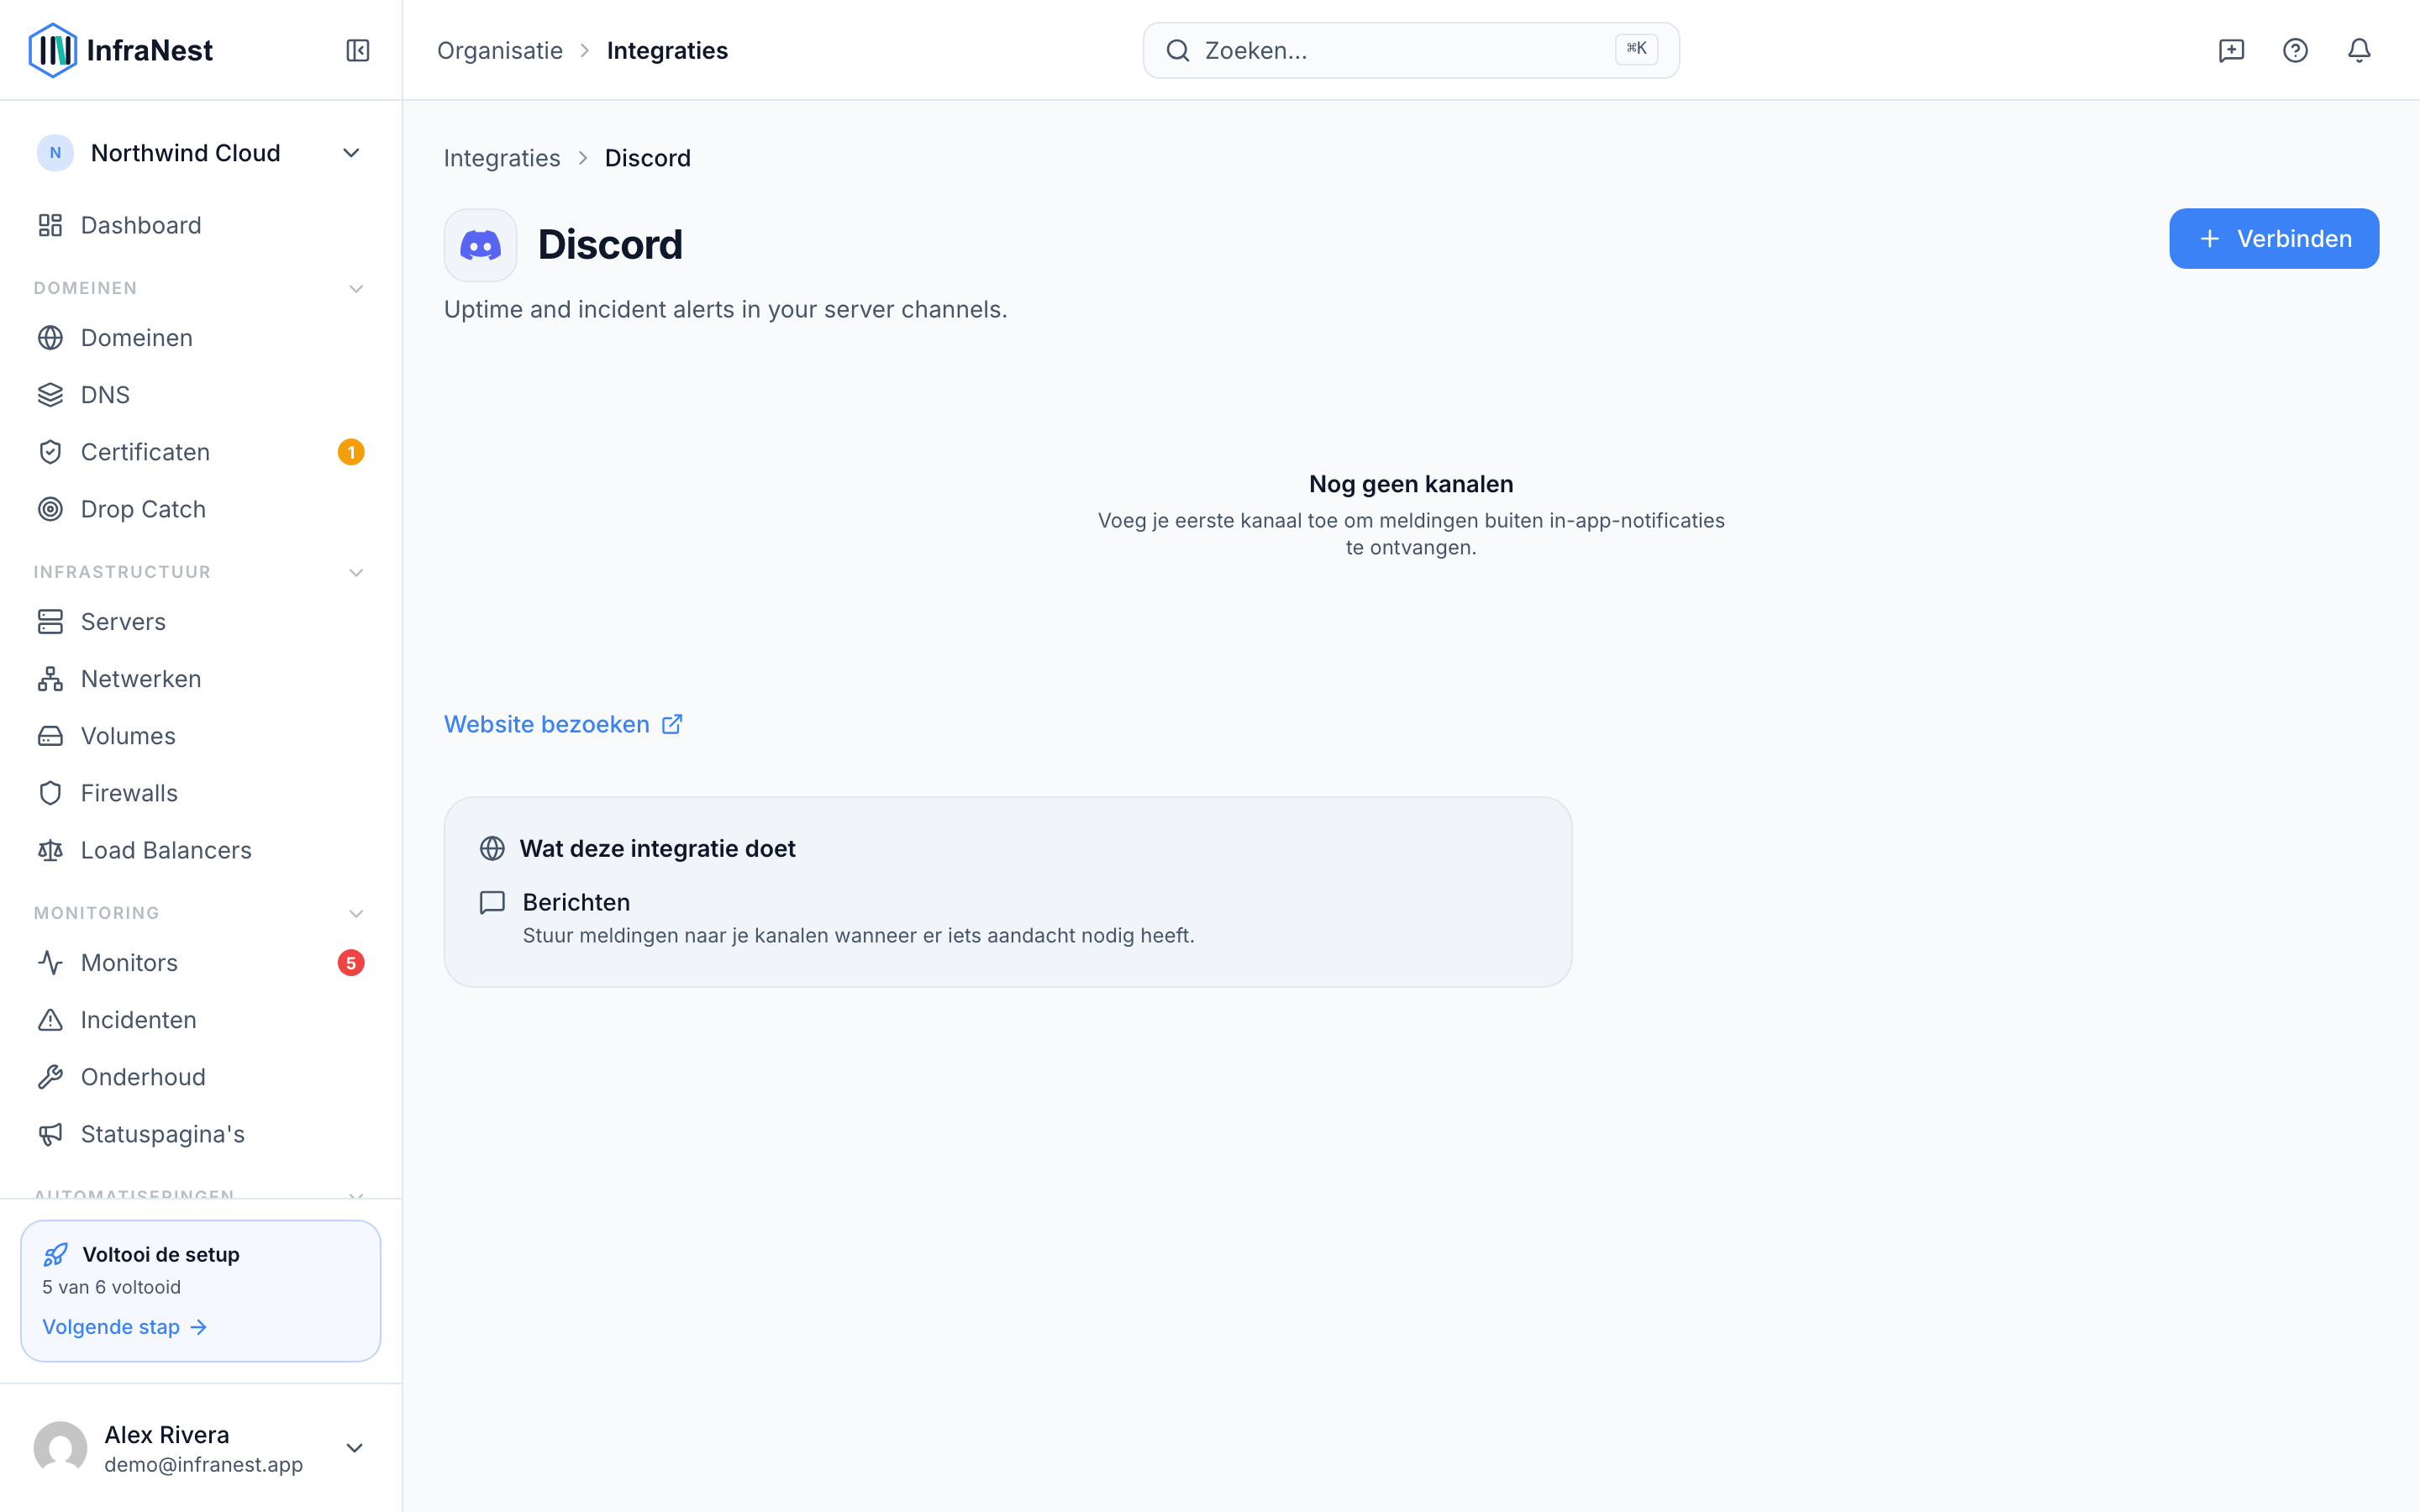Screen dimensions: 2420x1512
Task: Collapse the Domeinen section
Action: click(x=356, y=289)
